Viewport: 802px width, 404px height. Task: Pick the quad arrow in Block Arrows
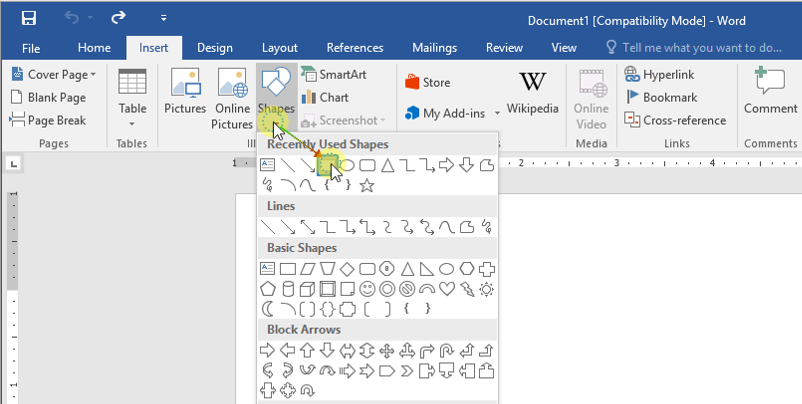(387, 351)
